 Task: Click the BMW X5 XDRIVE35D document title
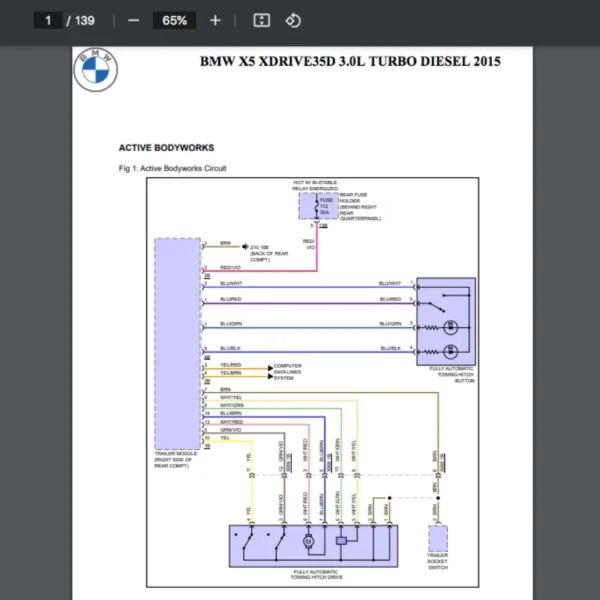coord(350,62)
